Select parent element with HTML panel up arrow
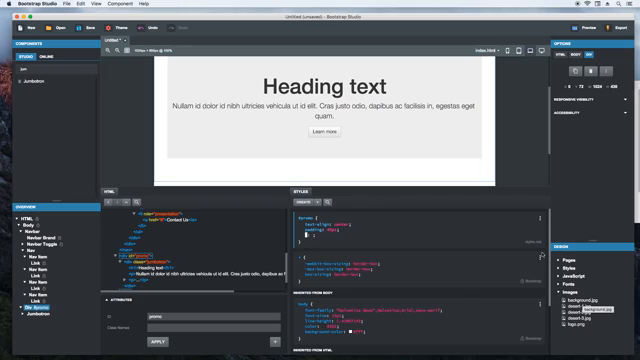This screenshot has height=360, width=640. (x=126, y=202)
